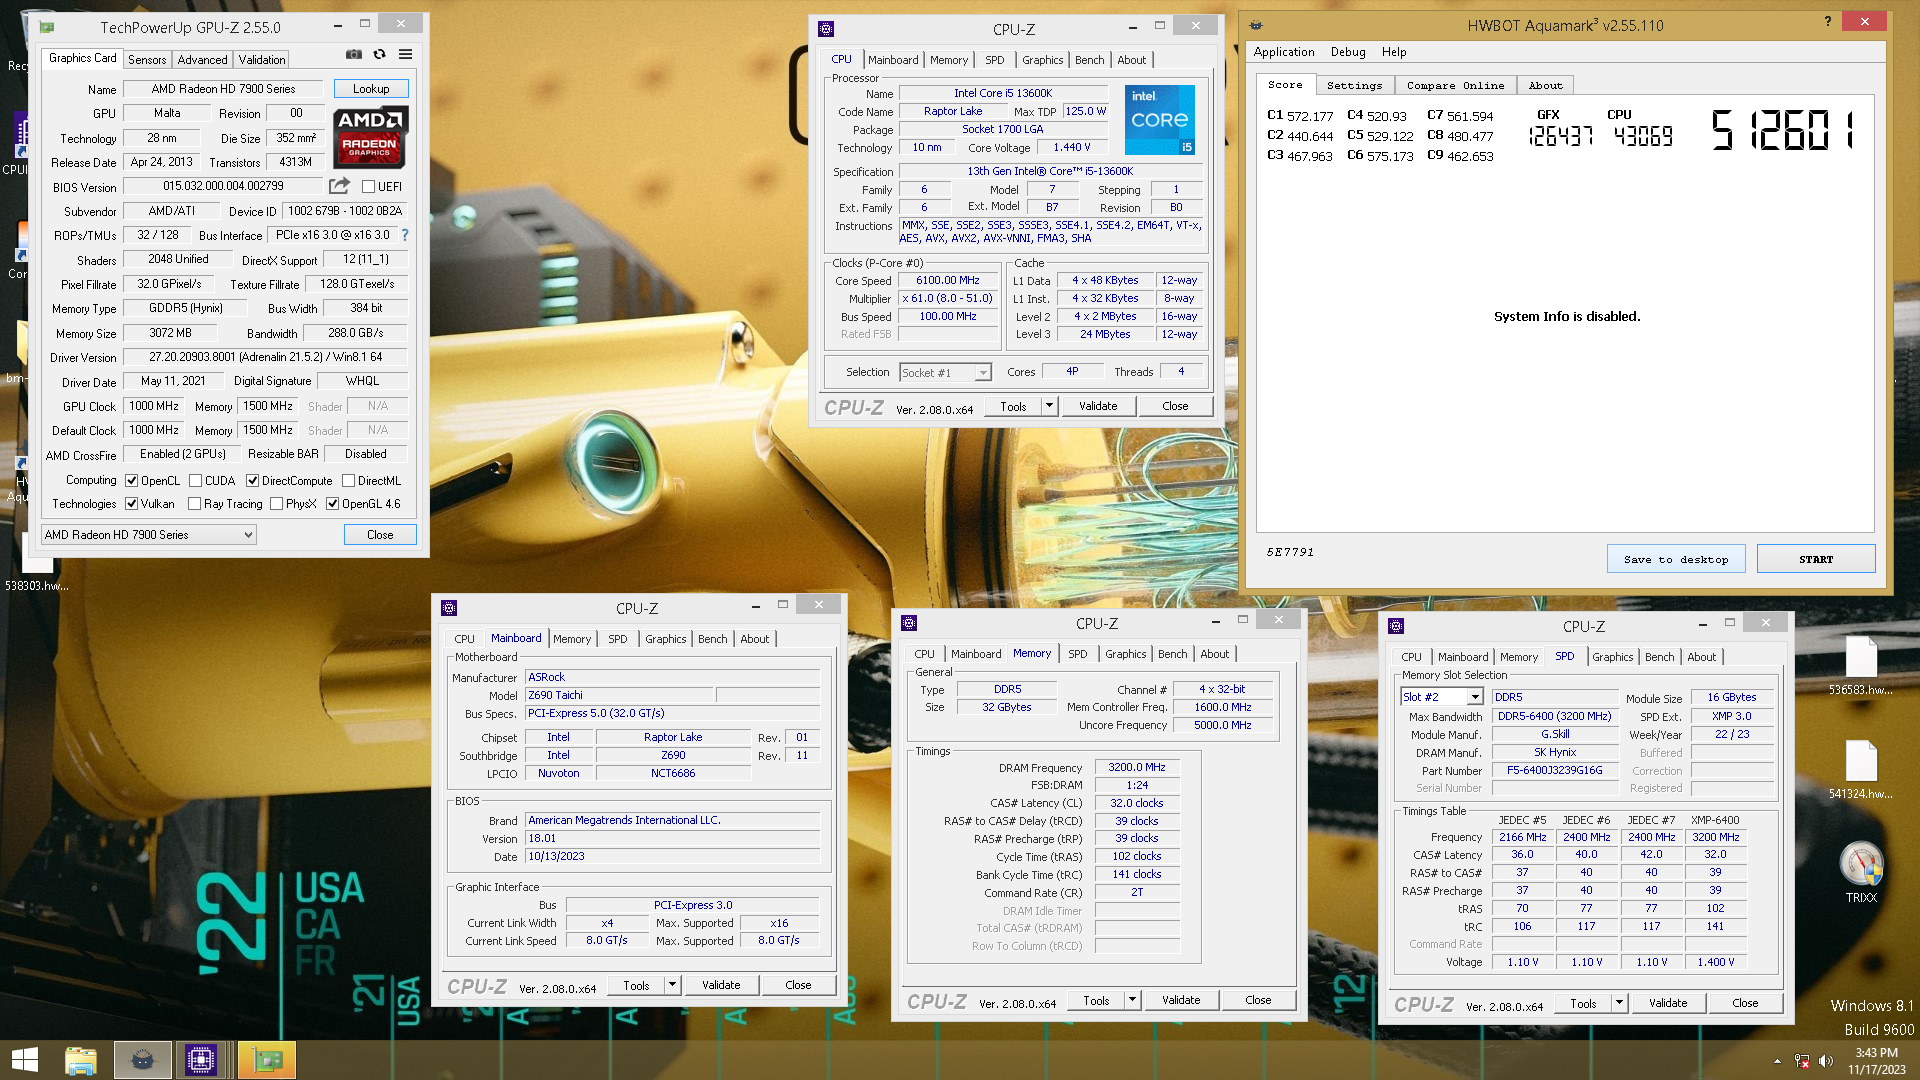
Task: Open the Validation tab in GPU-Z
Action: click(262, 60)
